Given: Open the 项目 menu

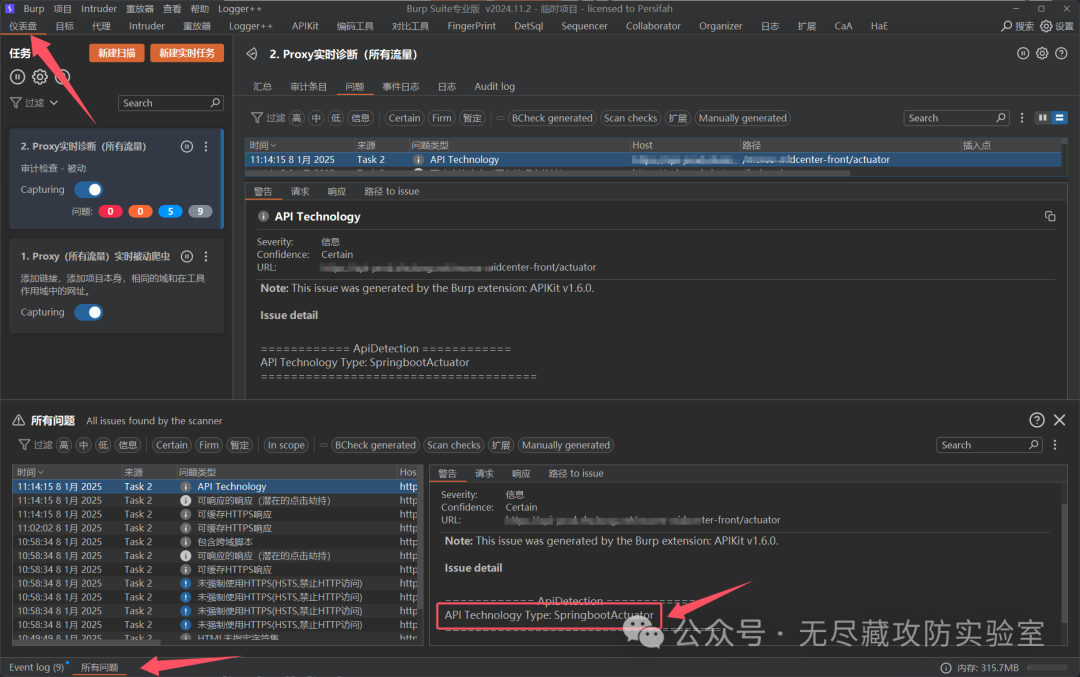Looking at the screenshot, I should tap(63, 9).
